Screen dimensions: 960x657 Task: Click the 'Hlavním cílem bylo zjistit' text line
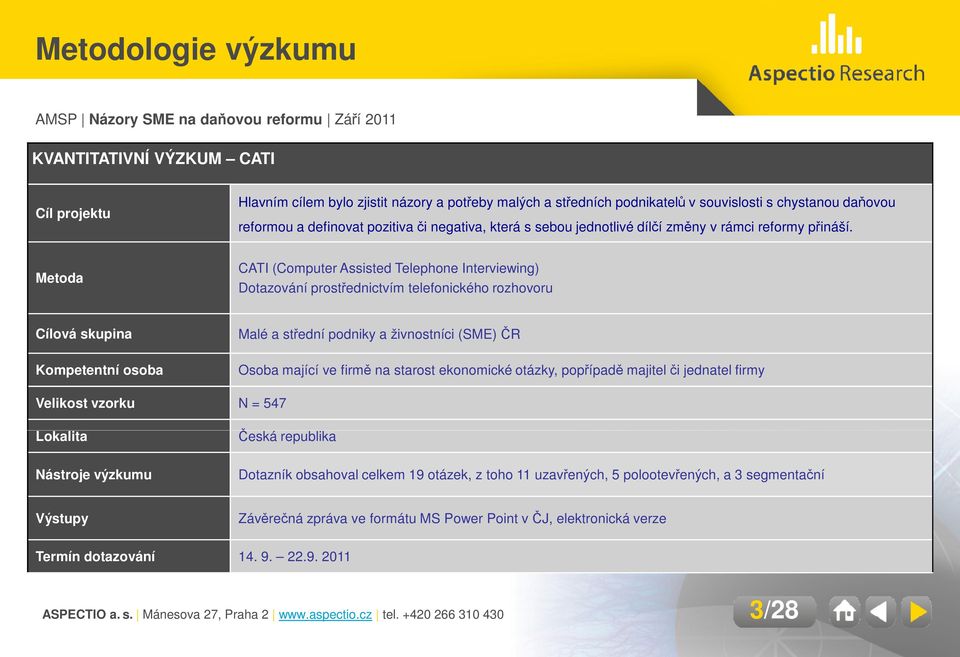[567, 202]
